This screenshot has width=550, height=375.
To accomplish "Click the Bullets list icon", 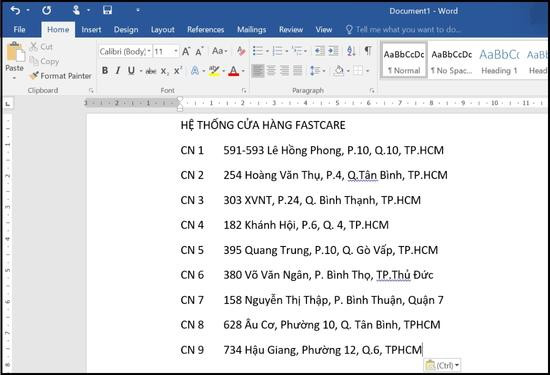I will [x=258, y=51].
